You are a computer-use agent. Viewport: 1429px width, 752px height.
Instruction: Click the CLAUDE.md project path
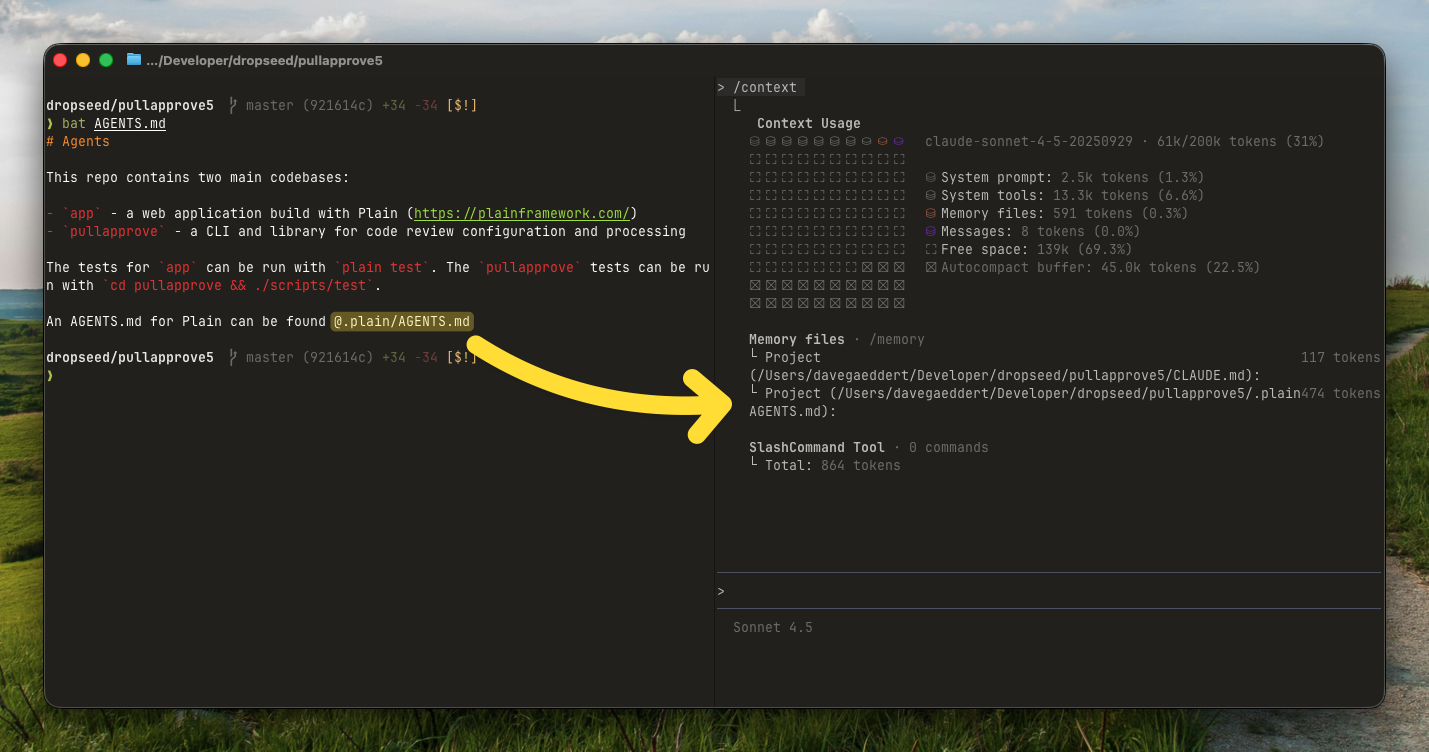pos(1004,376)
